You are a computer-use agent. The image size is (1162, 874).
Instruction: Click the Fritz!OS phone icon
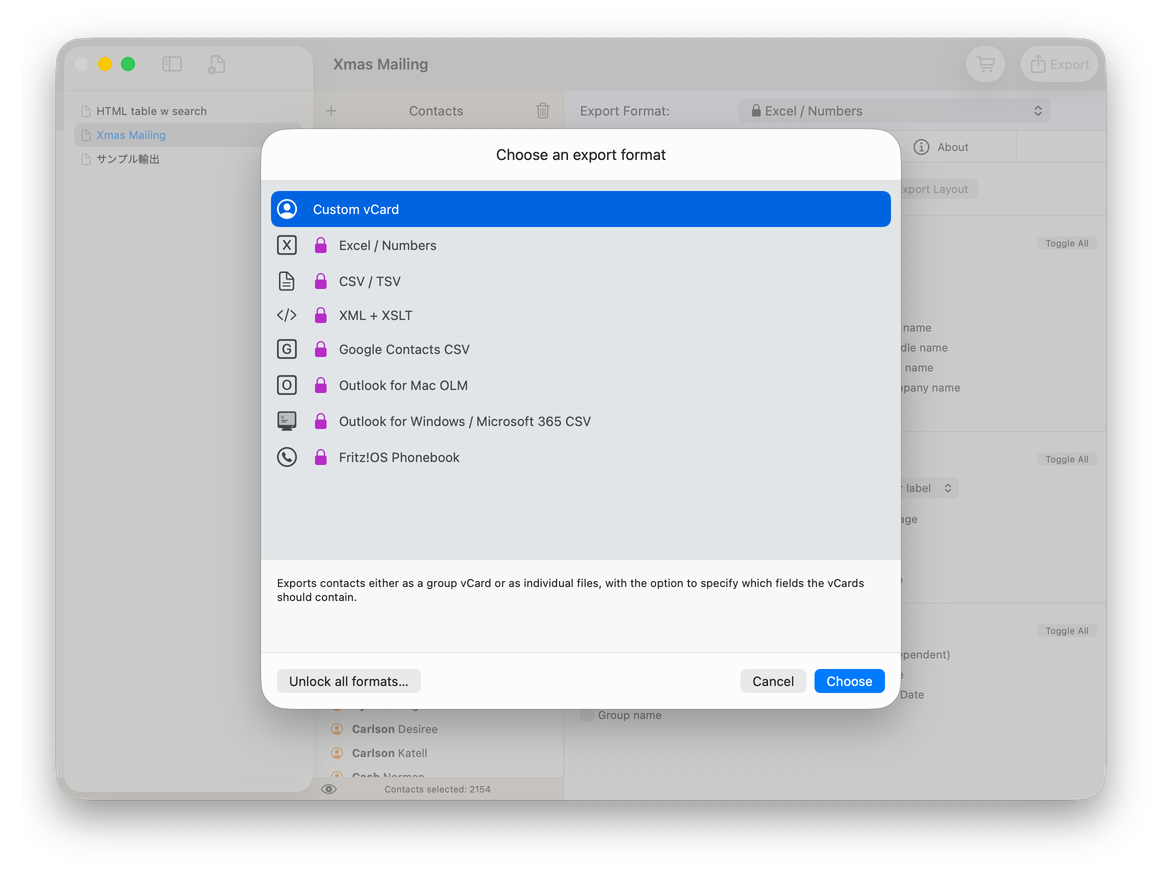pos(287,457)
